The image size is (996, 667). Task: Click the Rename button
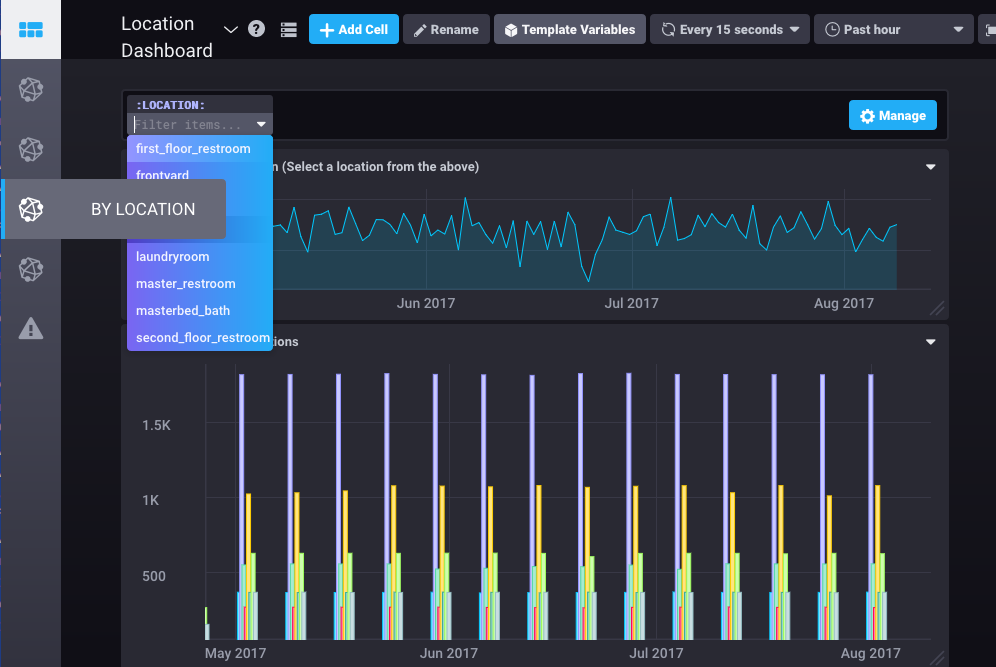point(446,29)
